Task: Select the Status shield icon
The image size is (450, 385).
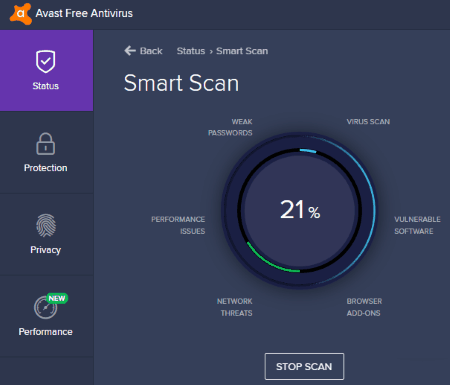Action: point(46,61)
